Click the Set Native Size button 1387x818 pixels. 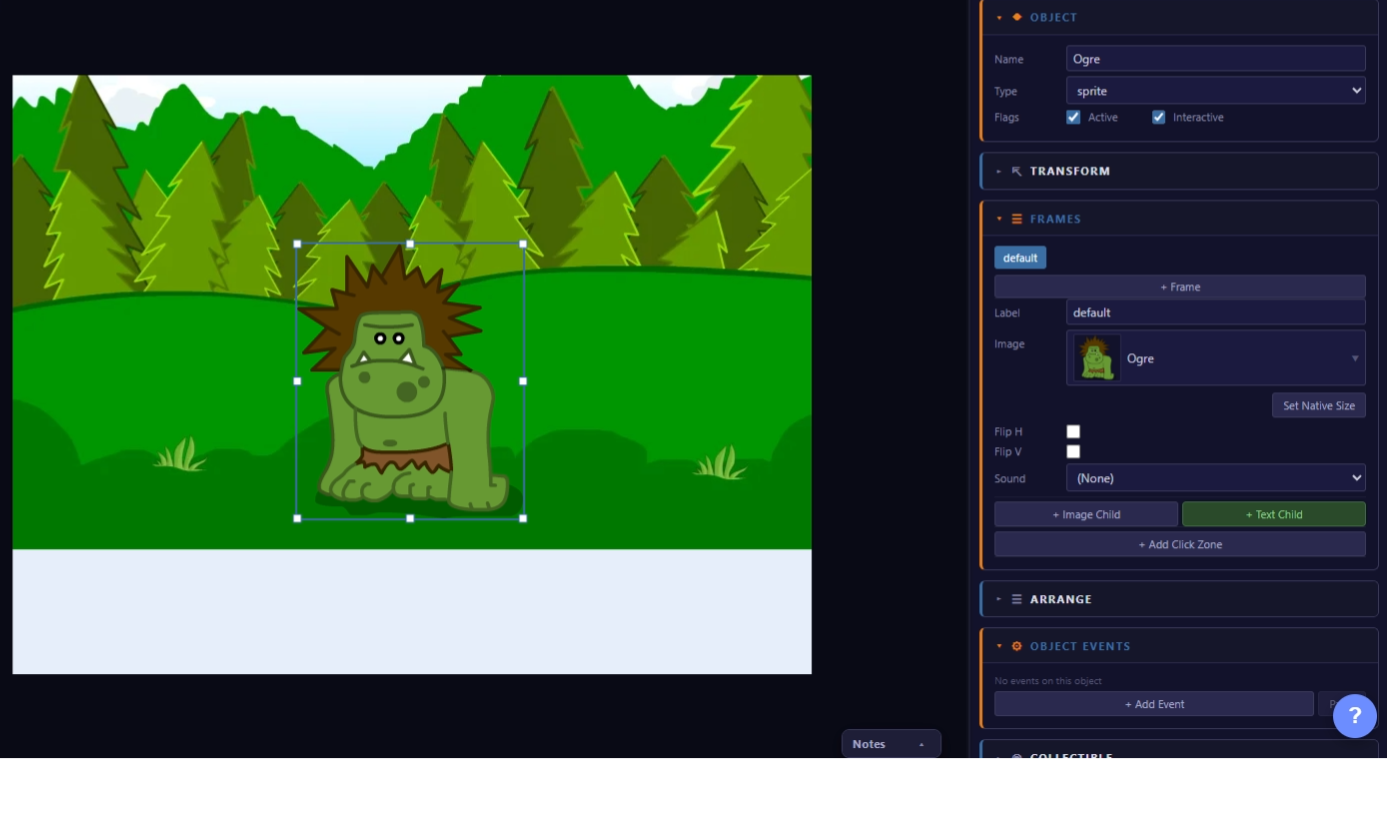pyautogui.click(x=1318, y=405)
